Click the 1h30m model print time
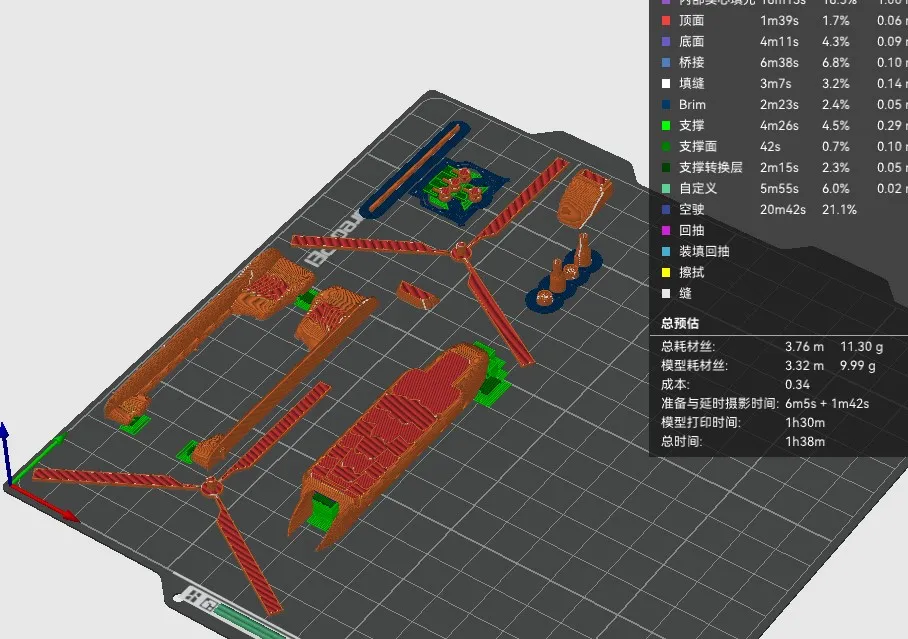This screenshot has height=639, width=908. [x=805, y=422]
